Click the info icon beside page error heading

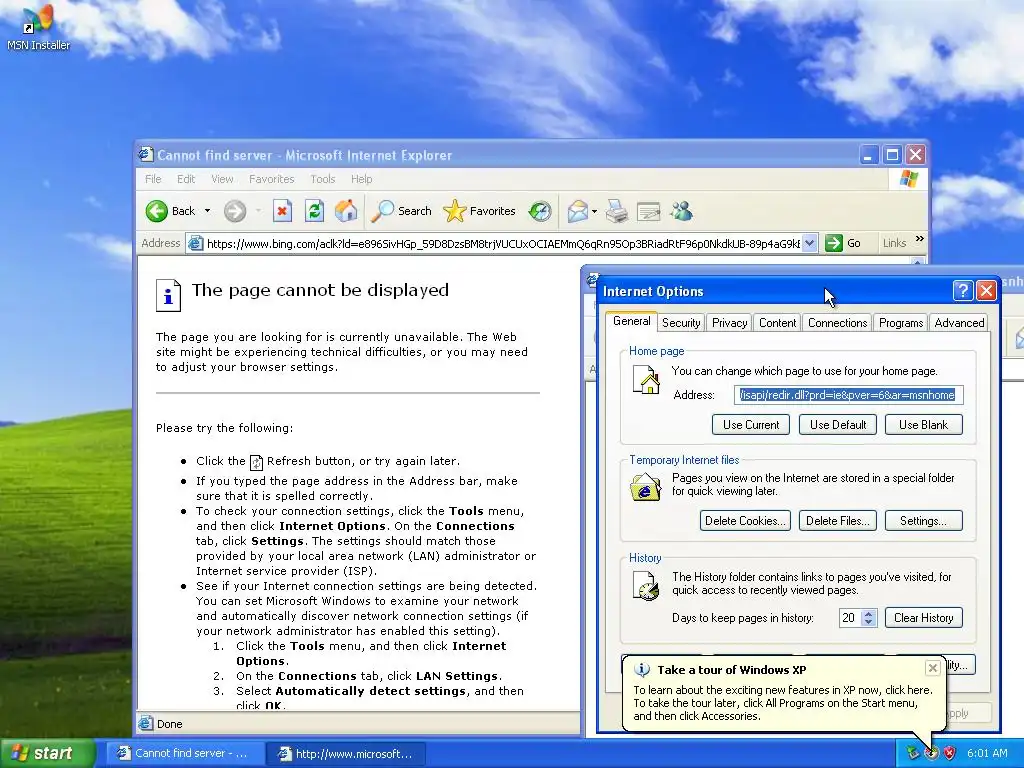(168, 295)
